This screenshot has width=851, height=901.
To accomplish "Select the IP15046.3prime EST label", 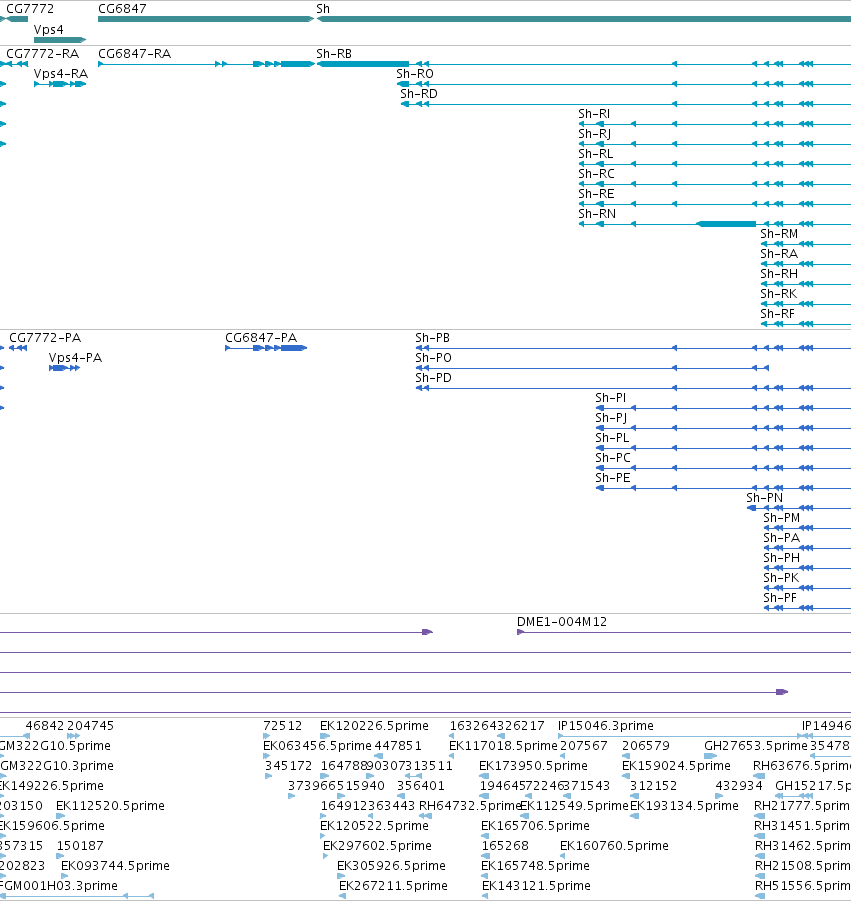I will [x=606, y=726].
